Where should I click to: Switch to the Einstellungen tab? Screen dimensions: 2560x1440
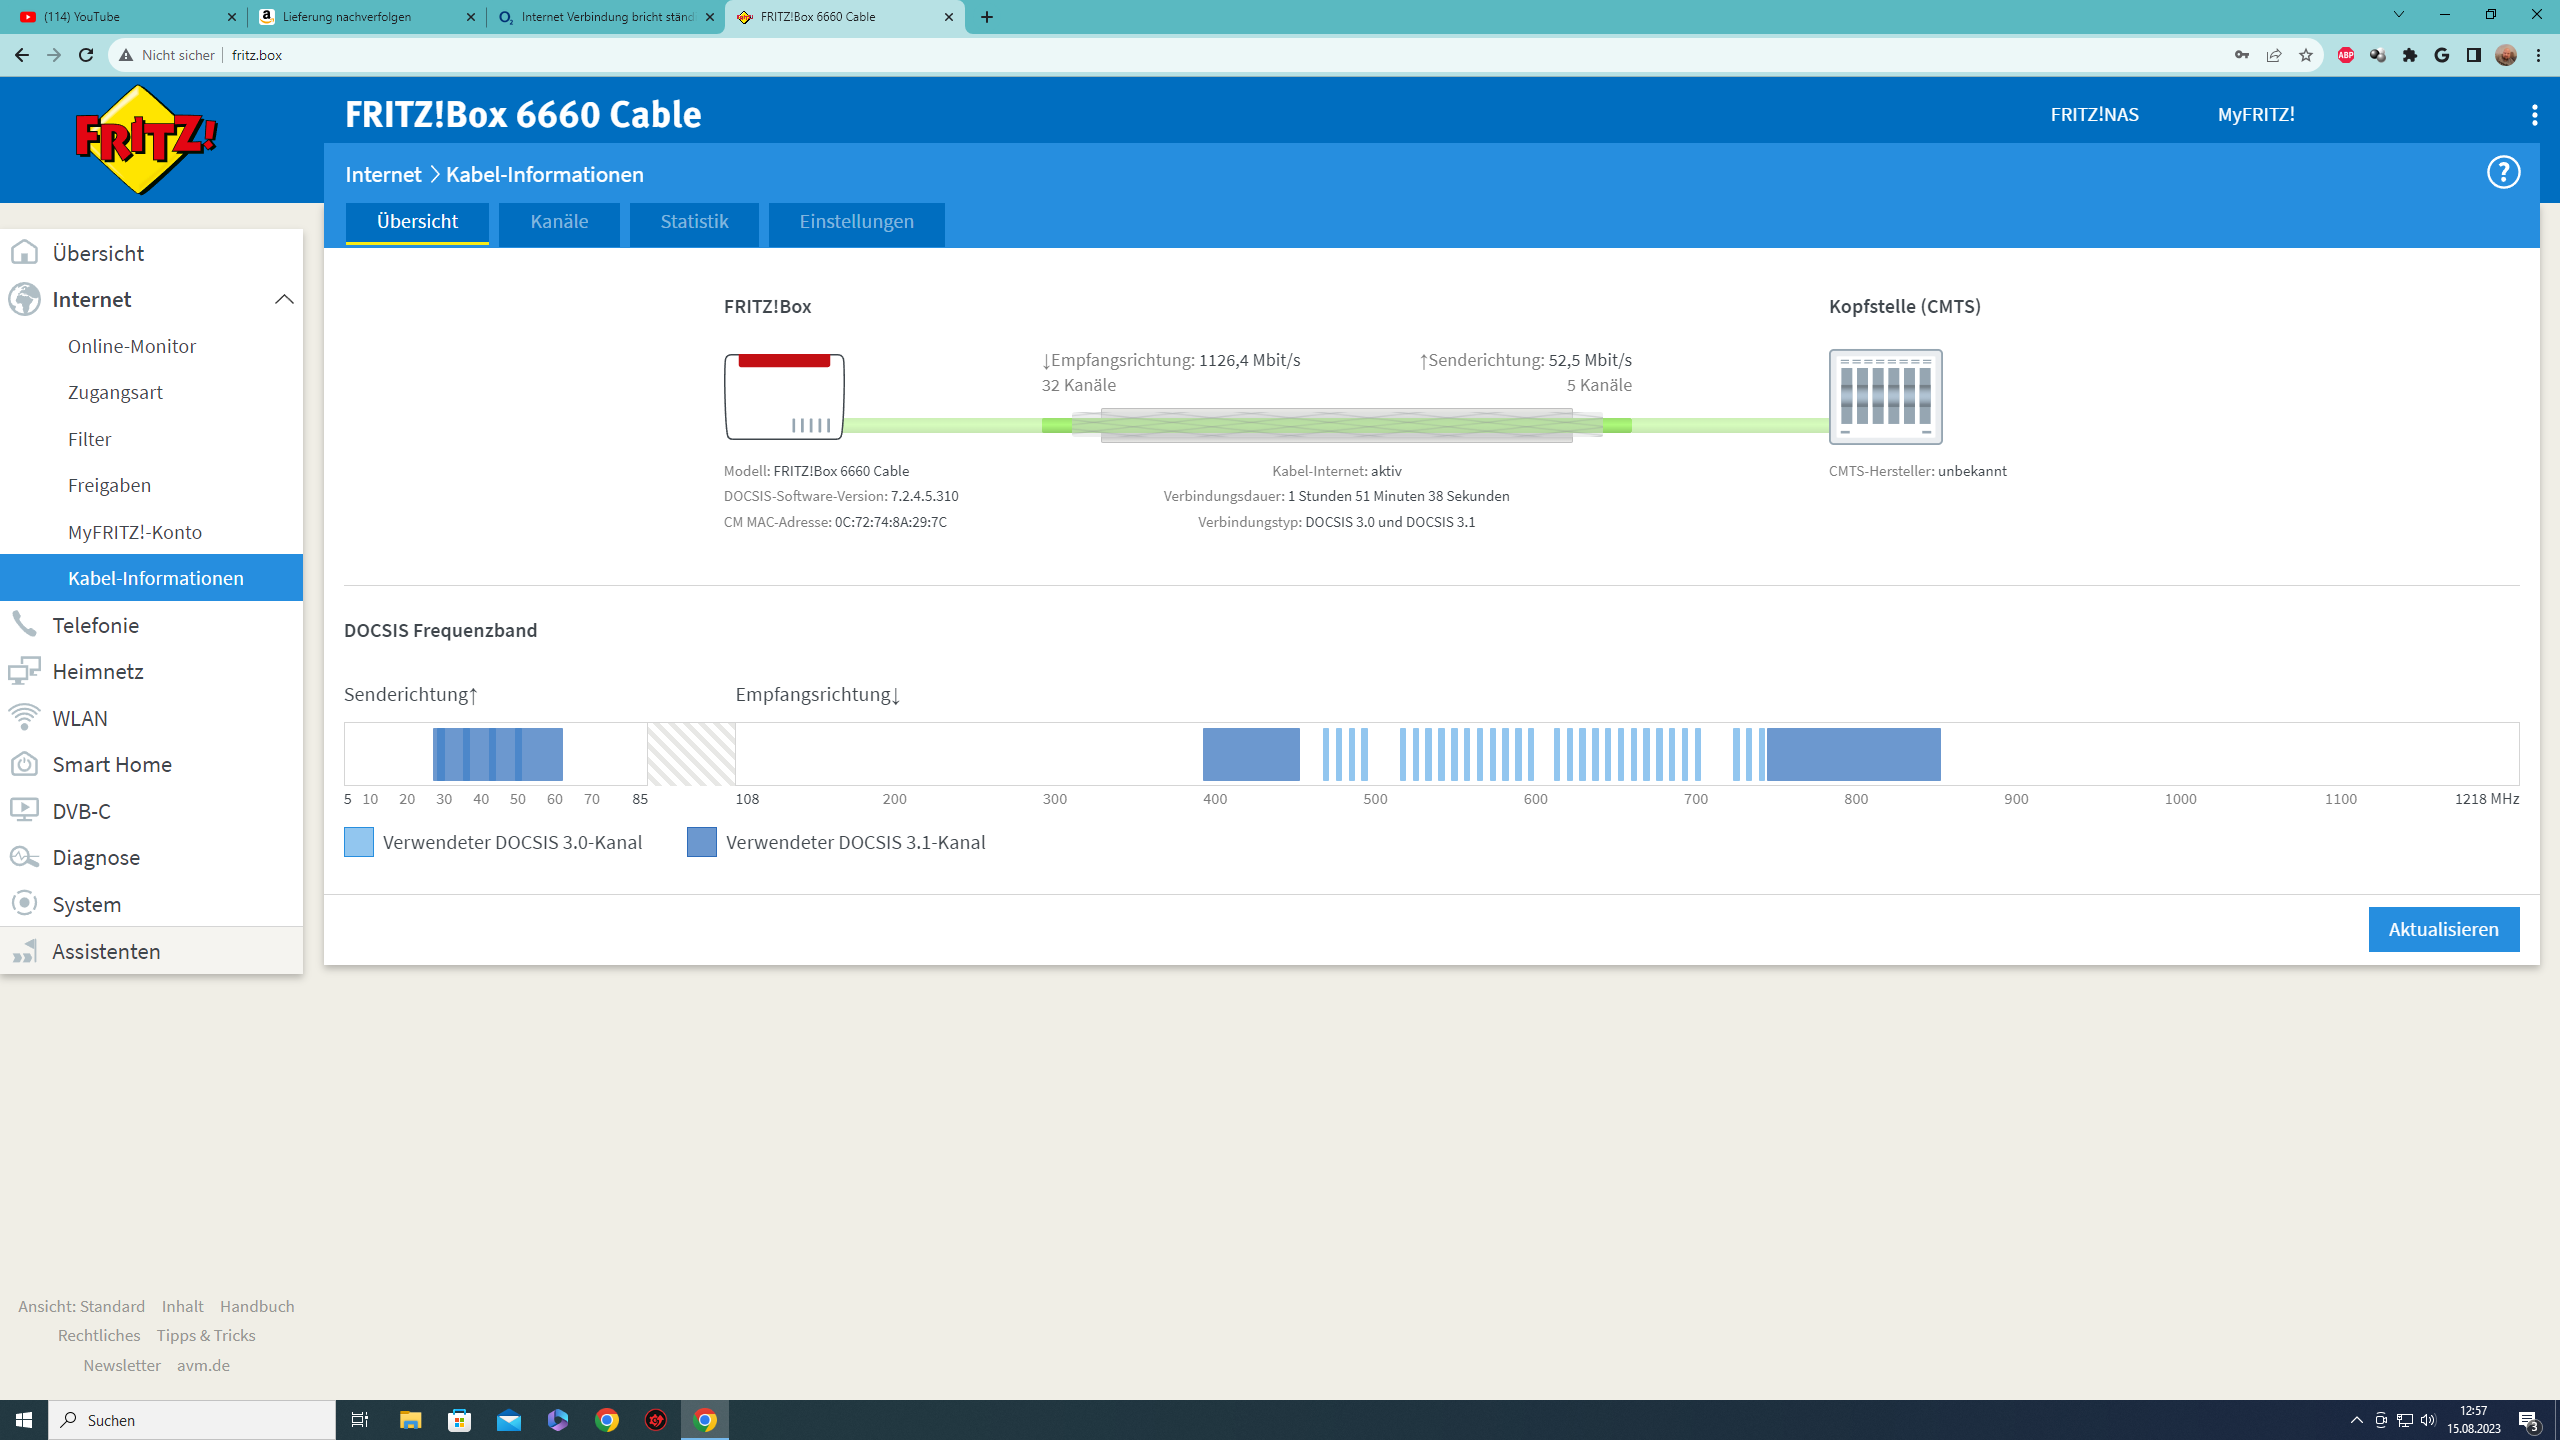[x=856, y=223]
